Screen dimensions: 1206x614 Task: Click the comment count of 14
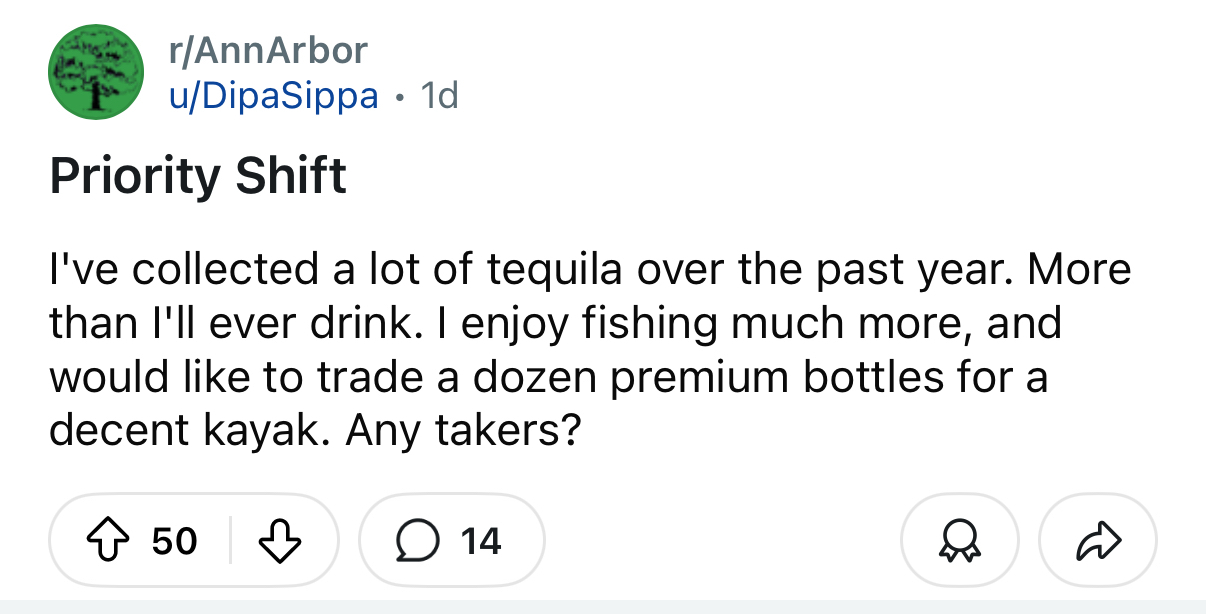click(x=481, y=541)
